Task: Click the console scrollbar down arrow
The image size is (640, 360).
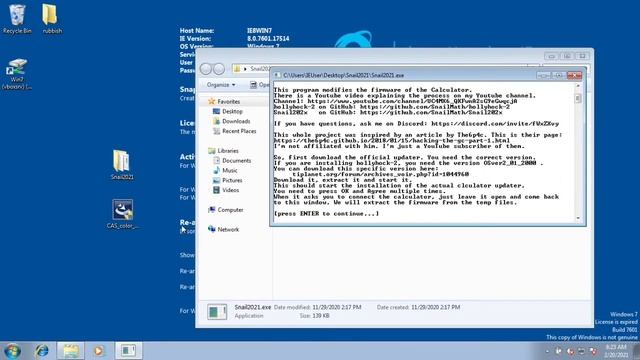Action: (578, 218)
